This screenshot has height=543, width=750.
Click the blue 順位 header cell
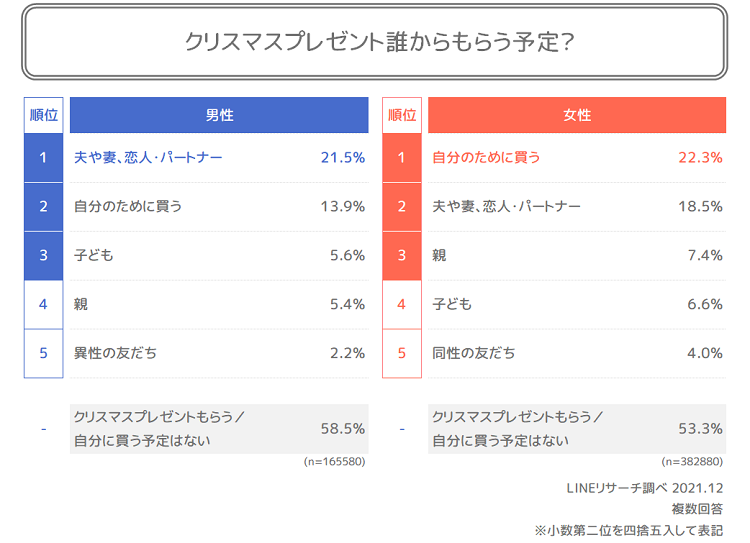tap(44, 115)
